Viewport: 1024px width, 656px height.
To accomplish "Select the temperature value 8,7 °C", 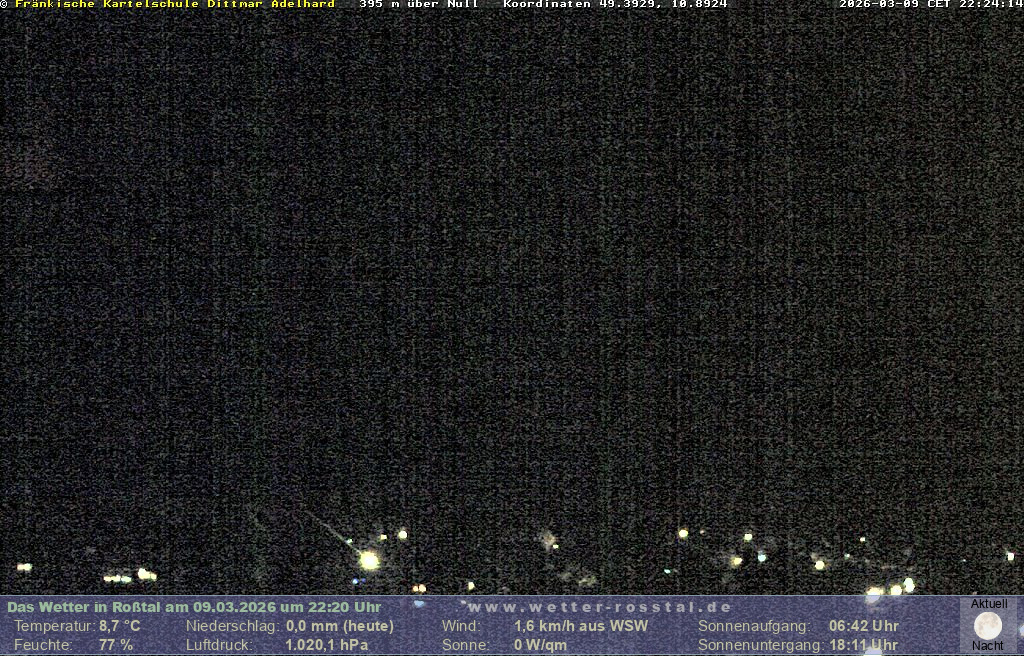I will click(x=119, y=626).
